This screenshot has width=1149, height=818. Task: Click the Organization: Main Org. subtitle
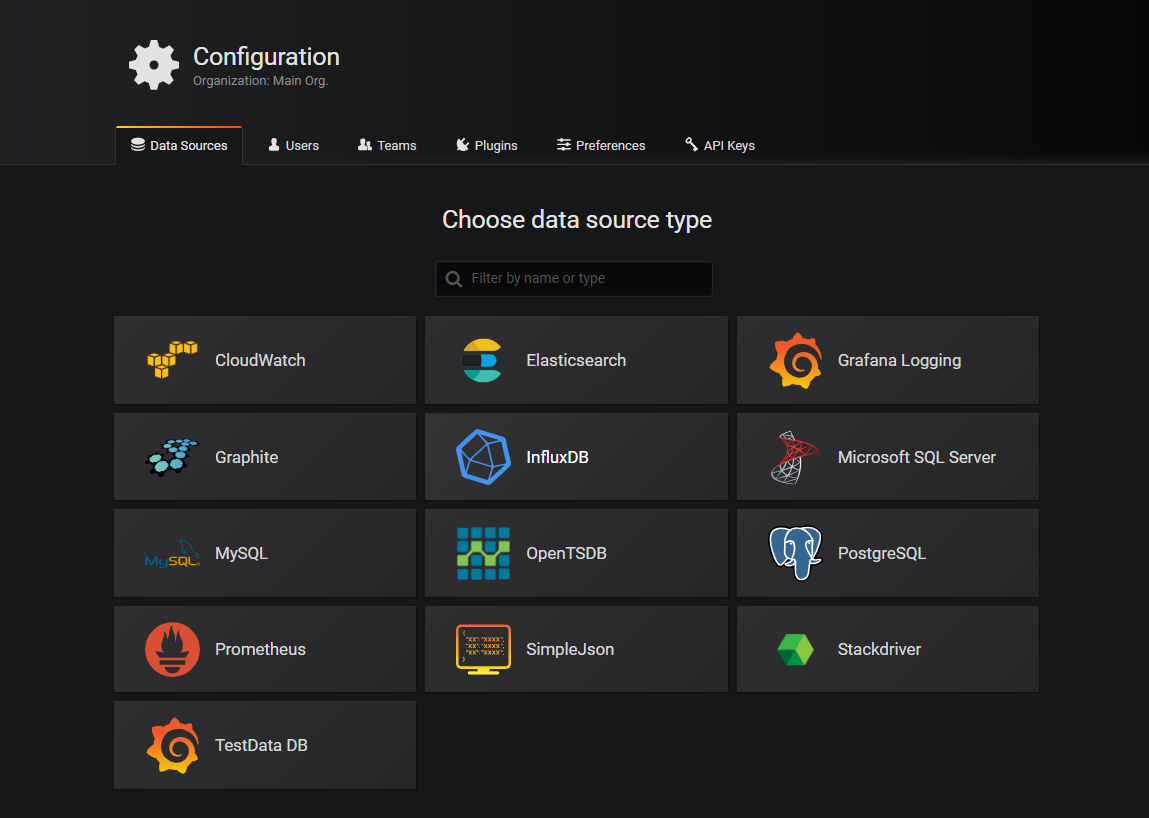(x=260, y=81)
